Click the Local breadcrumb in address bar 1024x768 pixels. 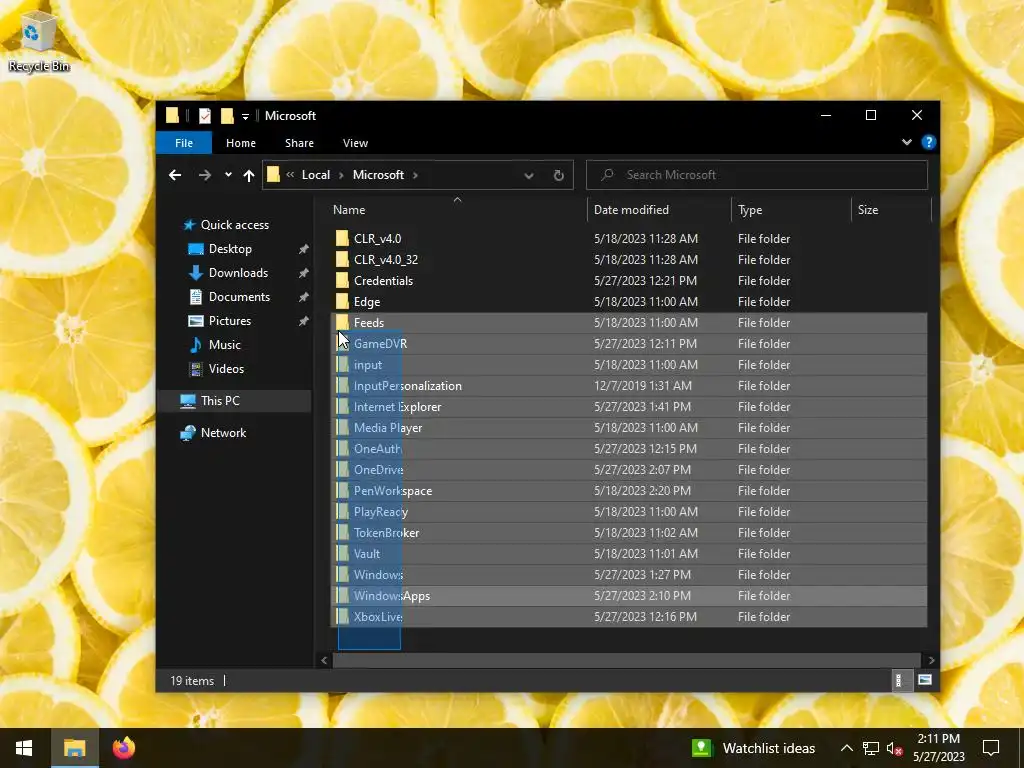point(315,174)
